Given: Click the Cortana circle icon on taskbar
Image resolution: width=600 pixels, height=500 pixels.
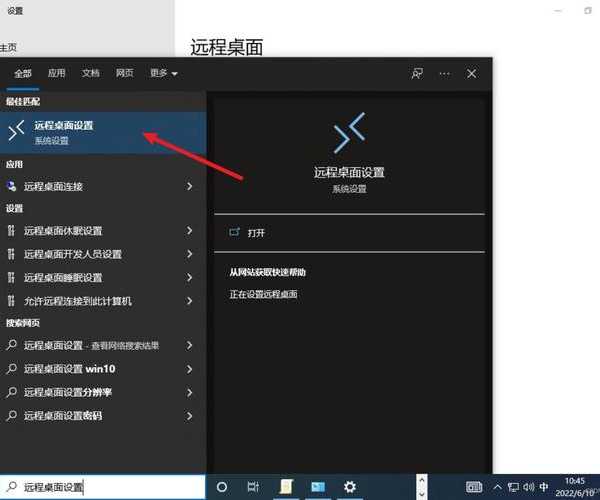Looking at the screenshot, I should pyautogui.click(x=222, y=487).
